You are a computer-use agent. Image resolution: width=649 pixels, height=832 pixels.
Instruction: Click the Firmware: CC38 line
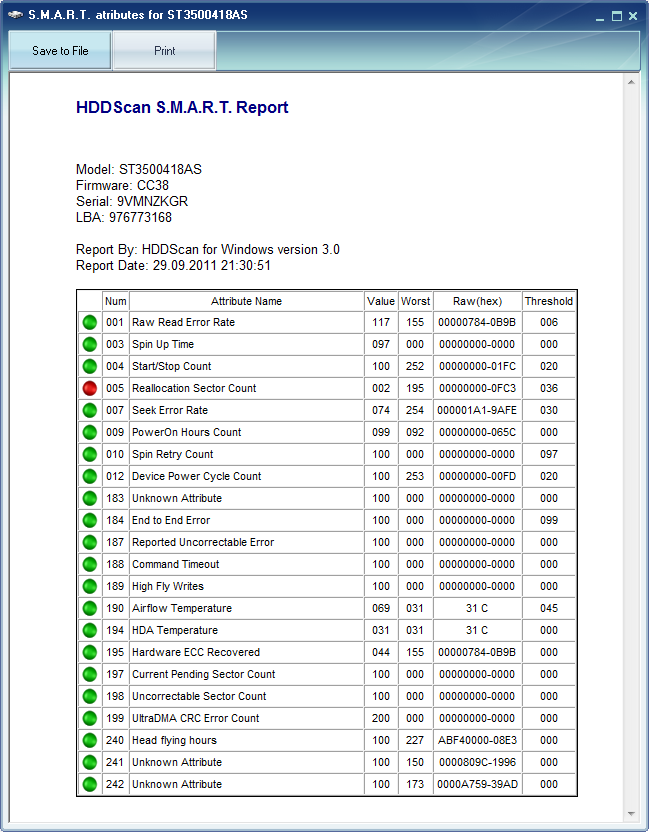123,185
